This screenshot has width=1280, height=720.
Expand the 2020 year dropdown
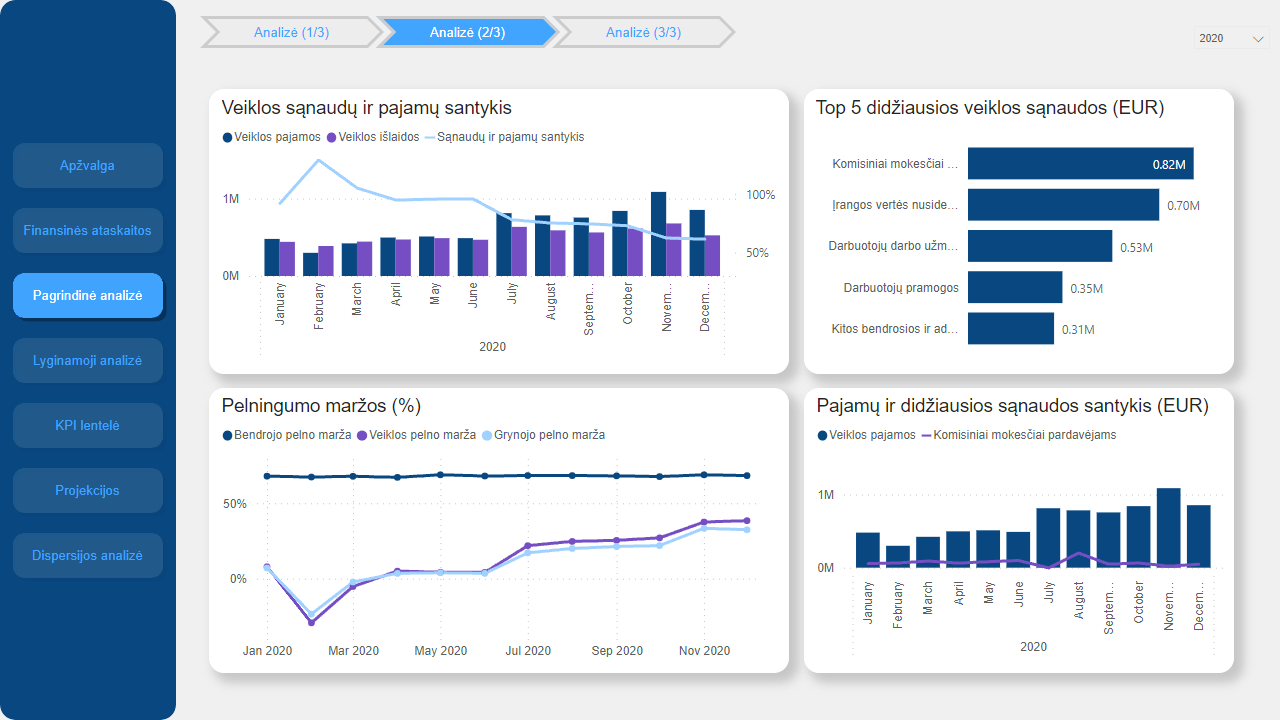(1231, 38)
